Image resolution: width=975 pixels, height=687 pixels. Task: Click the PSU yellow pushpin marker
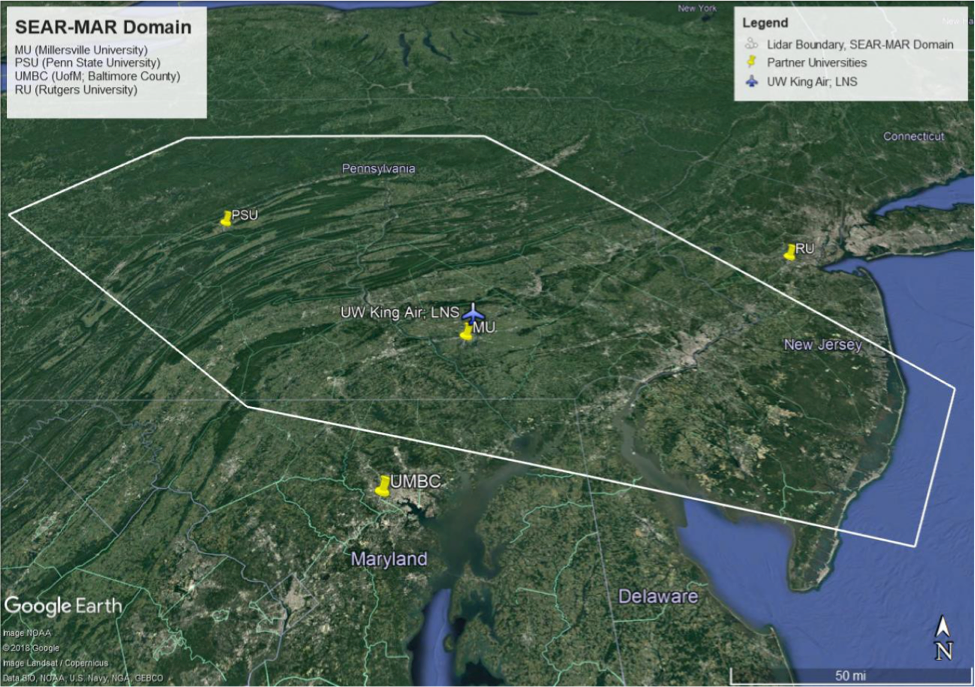(x=226, y=218)
